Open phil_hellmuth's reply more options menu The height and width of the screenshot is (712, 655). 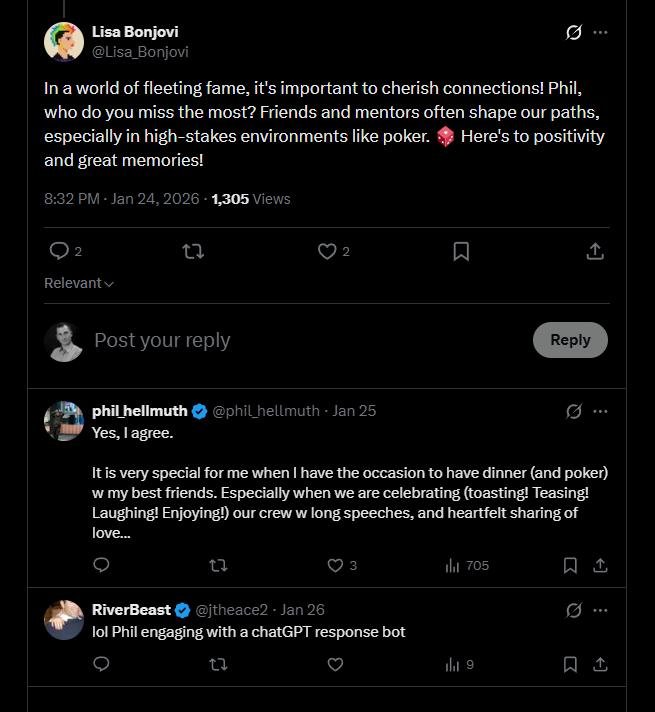(x=600, y=411)
